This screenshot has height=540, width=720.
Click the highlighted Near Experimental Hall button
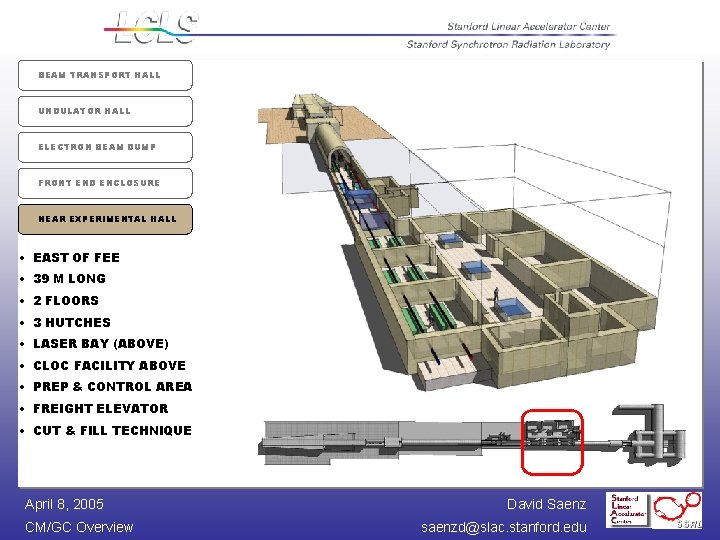105,219
